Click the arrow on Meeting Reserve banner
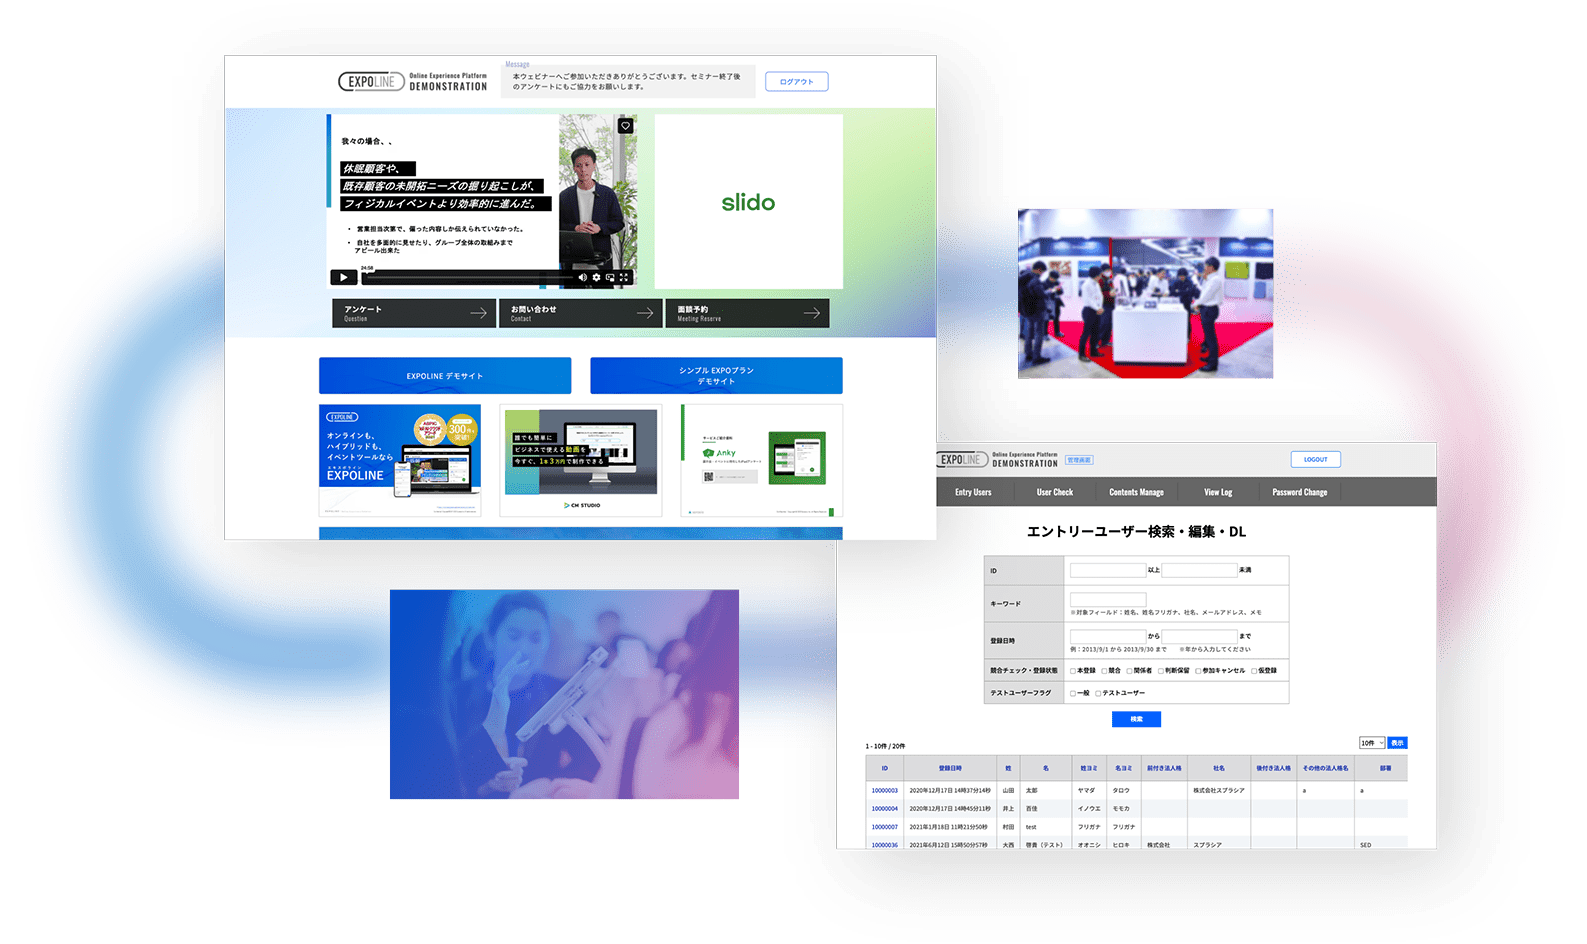Image resolution: width=1587 pixels, height=944 pixels. pos(811,313)
